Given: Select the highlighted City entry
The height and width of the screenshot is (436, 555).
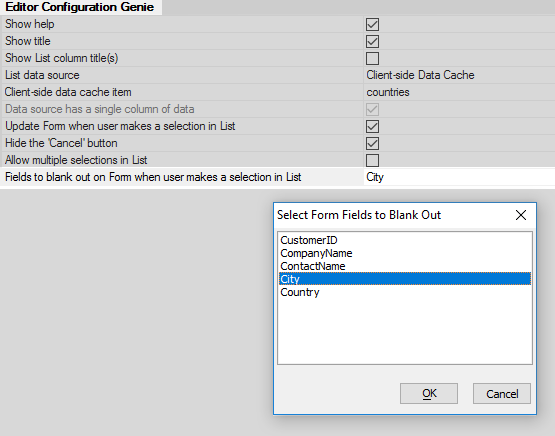Looking at the screenshot, I should (x=405, y=279).
